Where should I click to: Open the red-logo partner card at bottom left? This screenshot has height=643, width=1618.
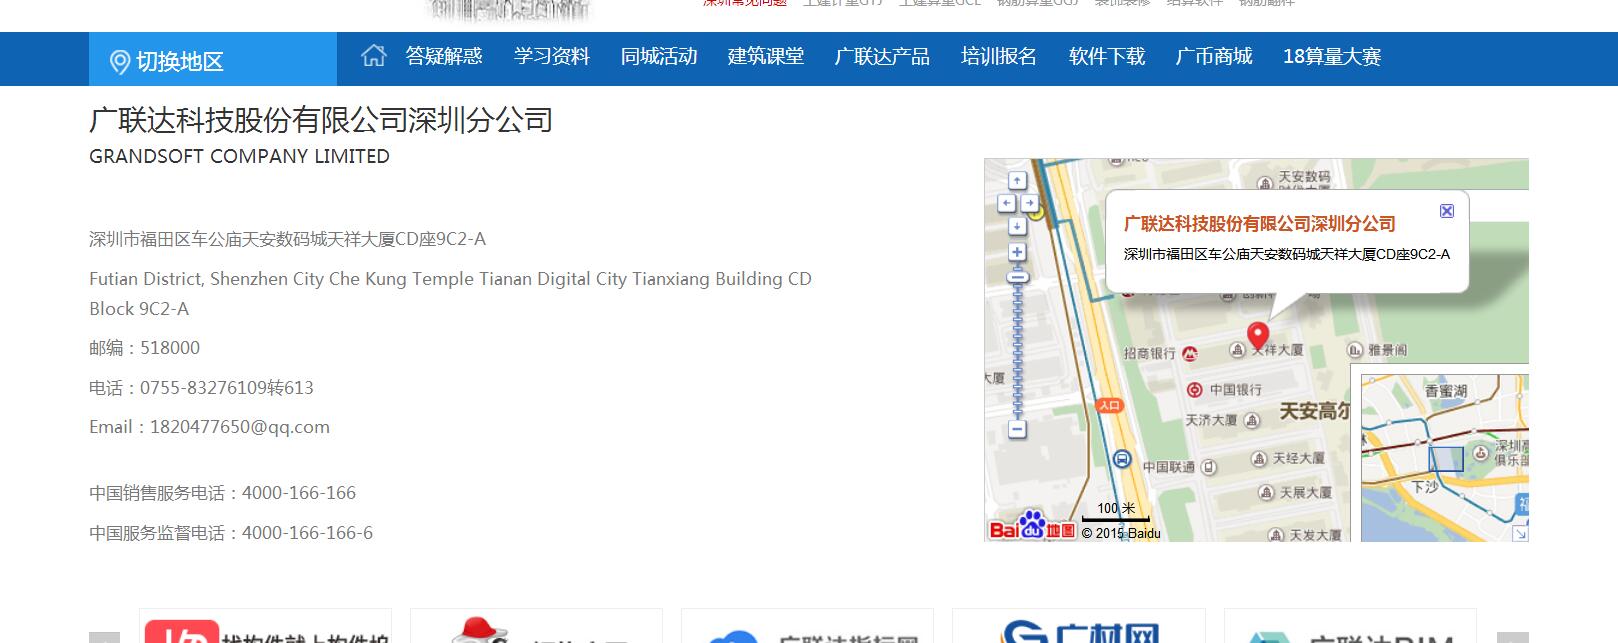265,627
